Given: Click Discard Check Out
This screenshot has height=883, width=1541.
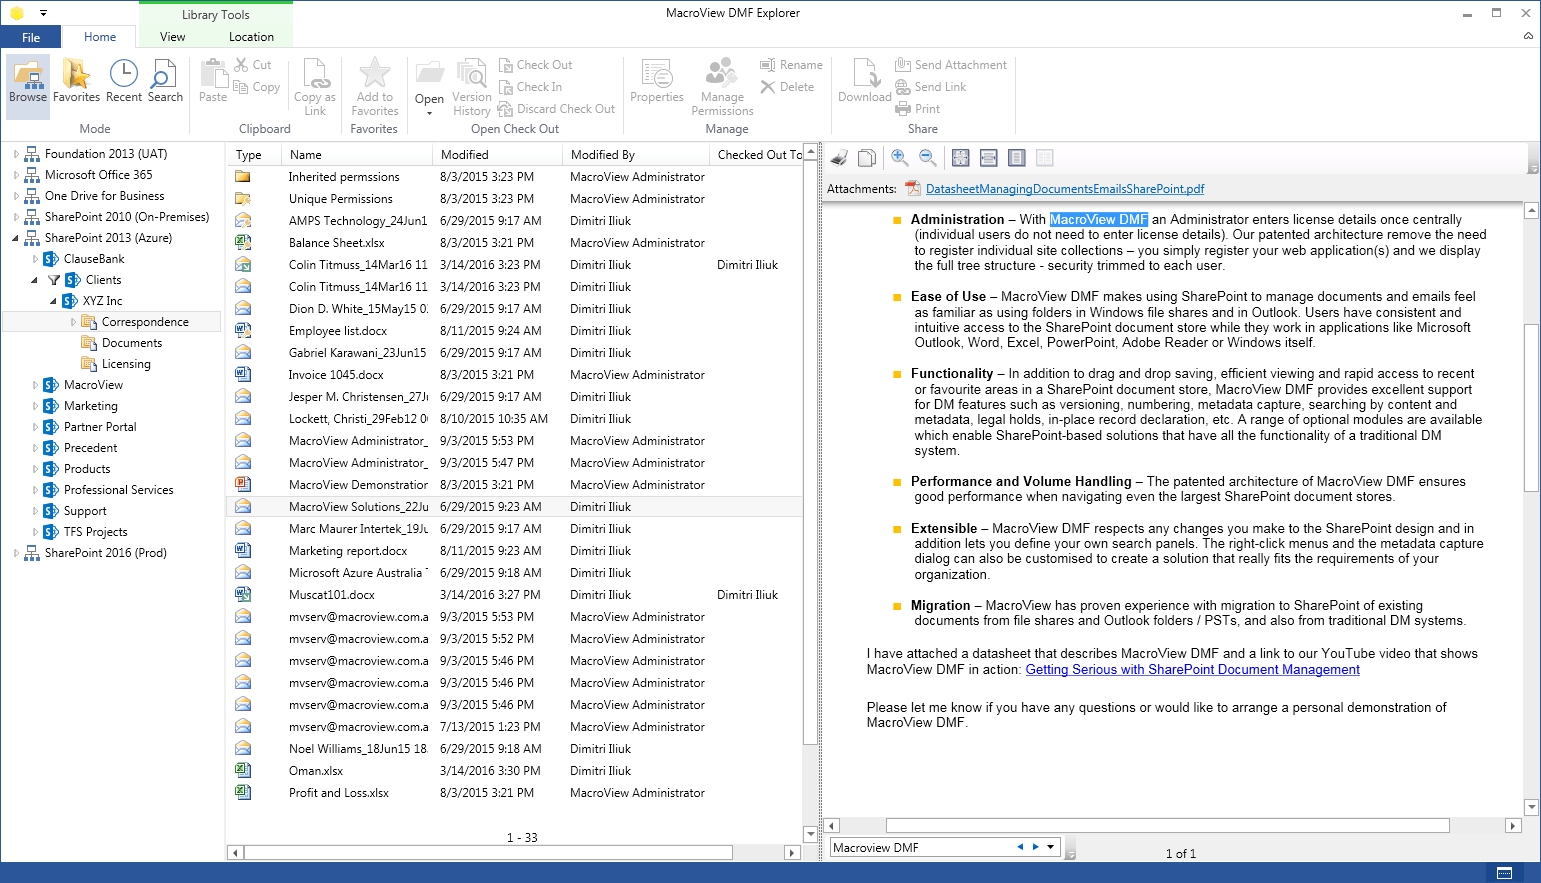Looking at the screenshot, I should click(x=557, y=109).
